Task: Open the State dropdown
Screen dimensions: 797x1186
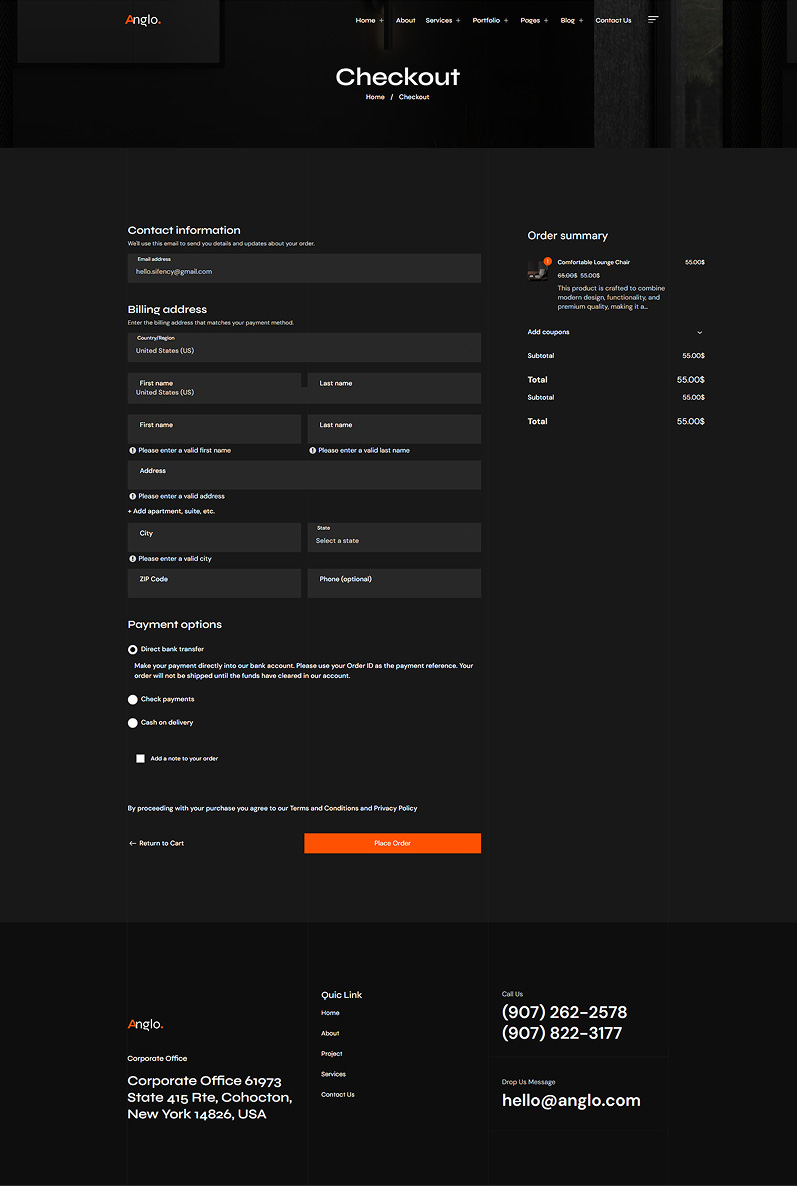Action: (x=394, y=537)
